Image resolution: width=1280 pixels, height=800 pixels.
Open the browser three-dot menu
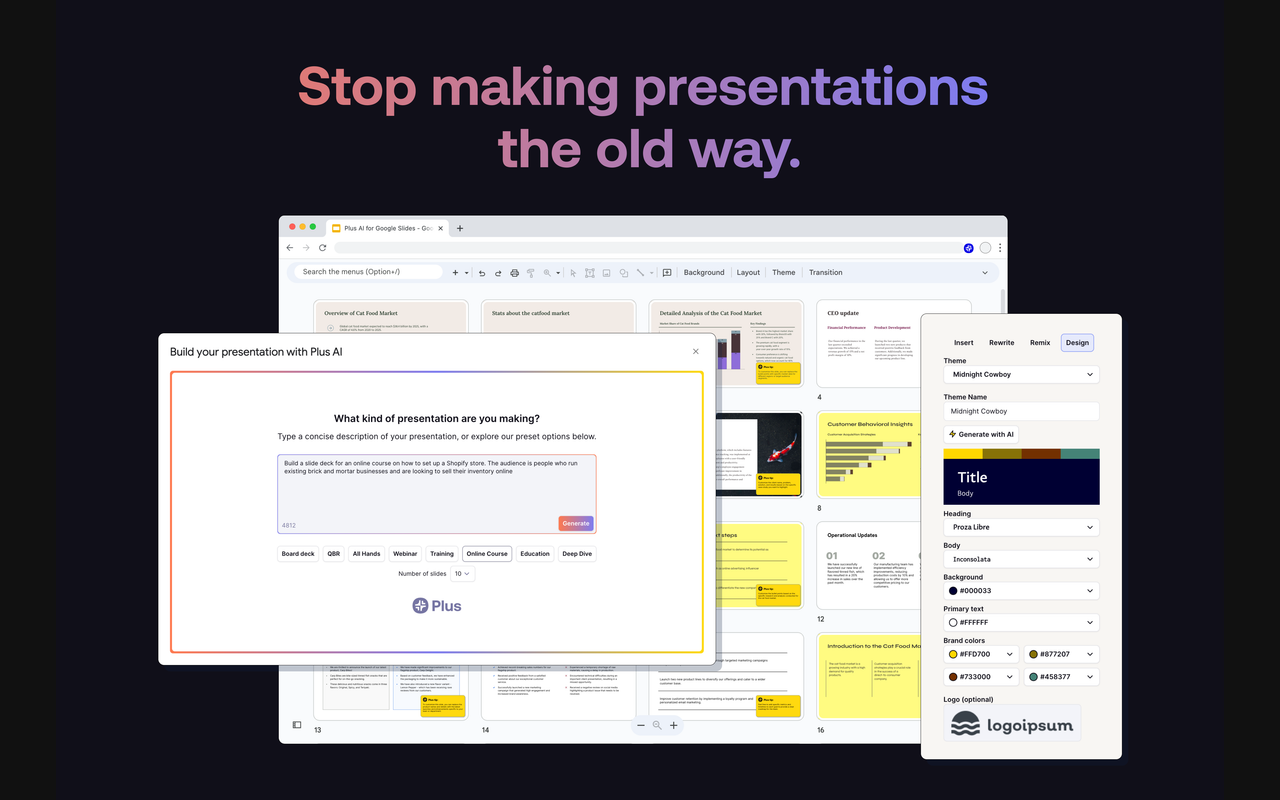pyautogui.click(x=1000, y=247)
